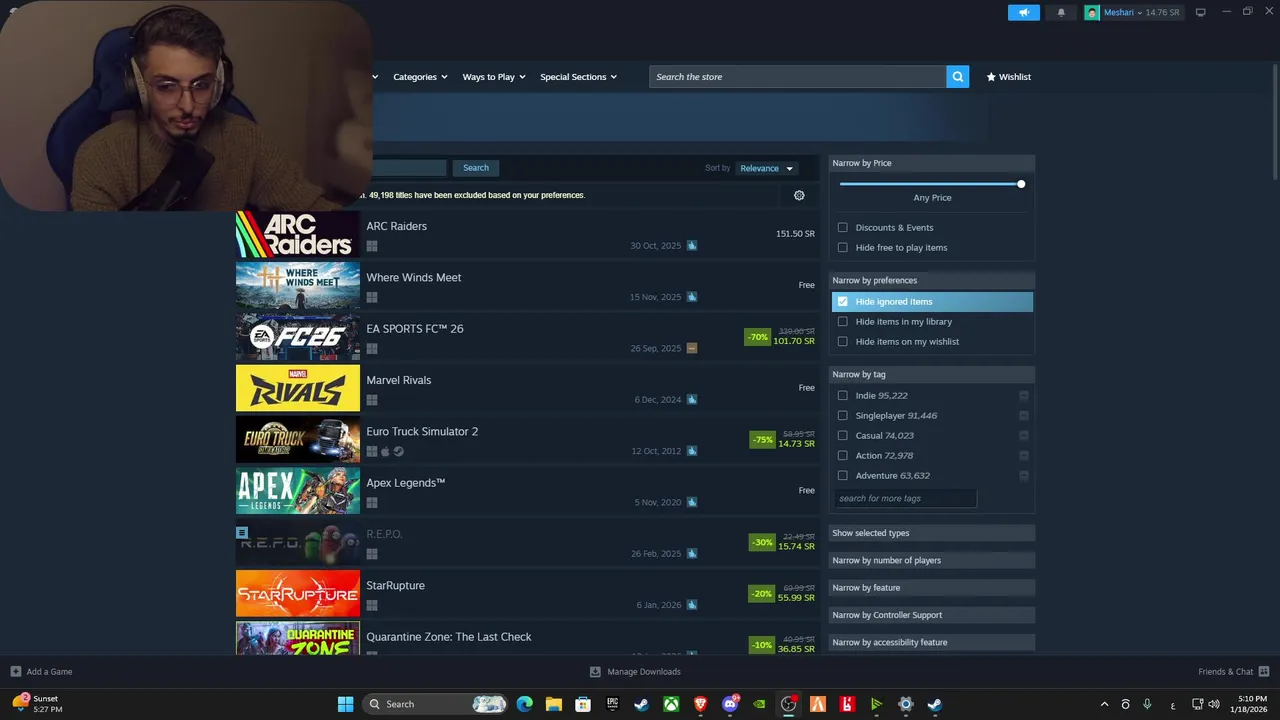Click the macOS icon under Euro Truck Simulator 2
Screen dimensions: 1280x720
pyautogui.click(x=385, y=451)
